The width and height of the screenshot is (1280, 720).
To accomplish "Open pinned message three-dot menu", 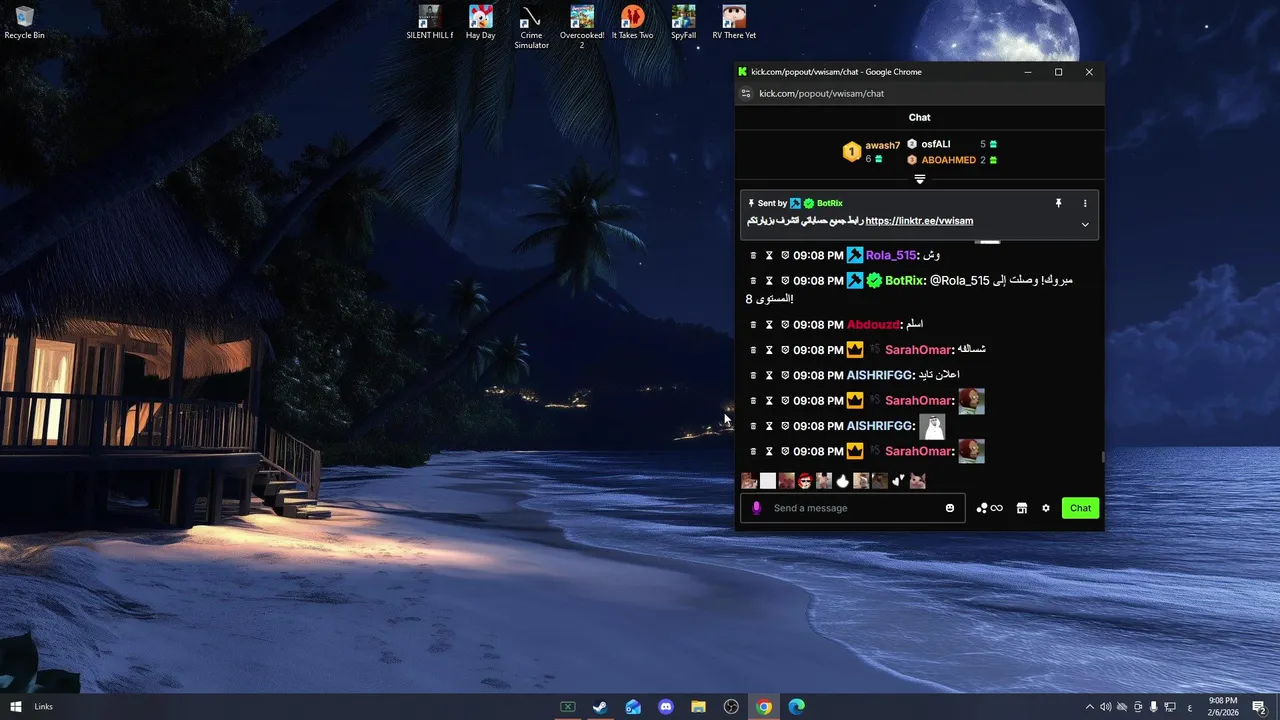I will pyautogui.click(x=1085, y=203).
